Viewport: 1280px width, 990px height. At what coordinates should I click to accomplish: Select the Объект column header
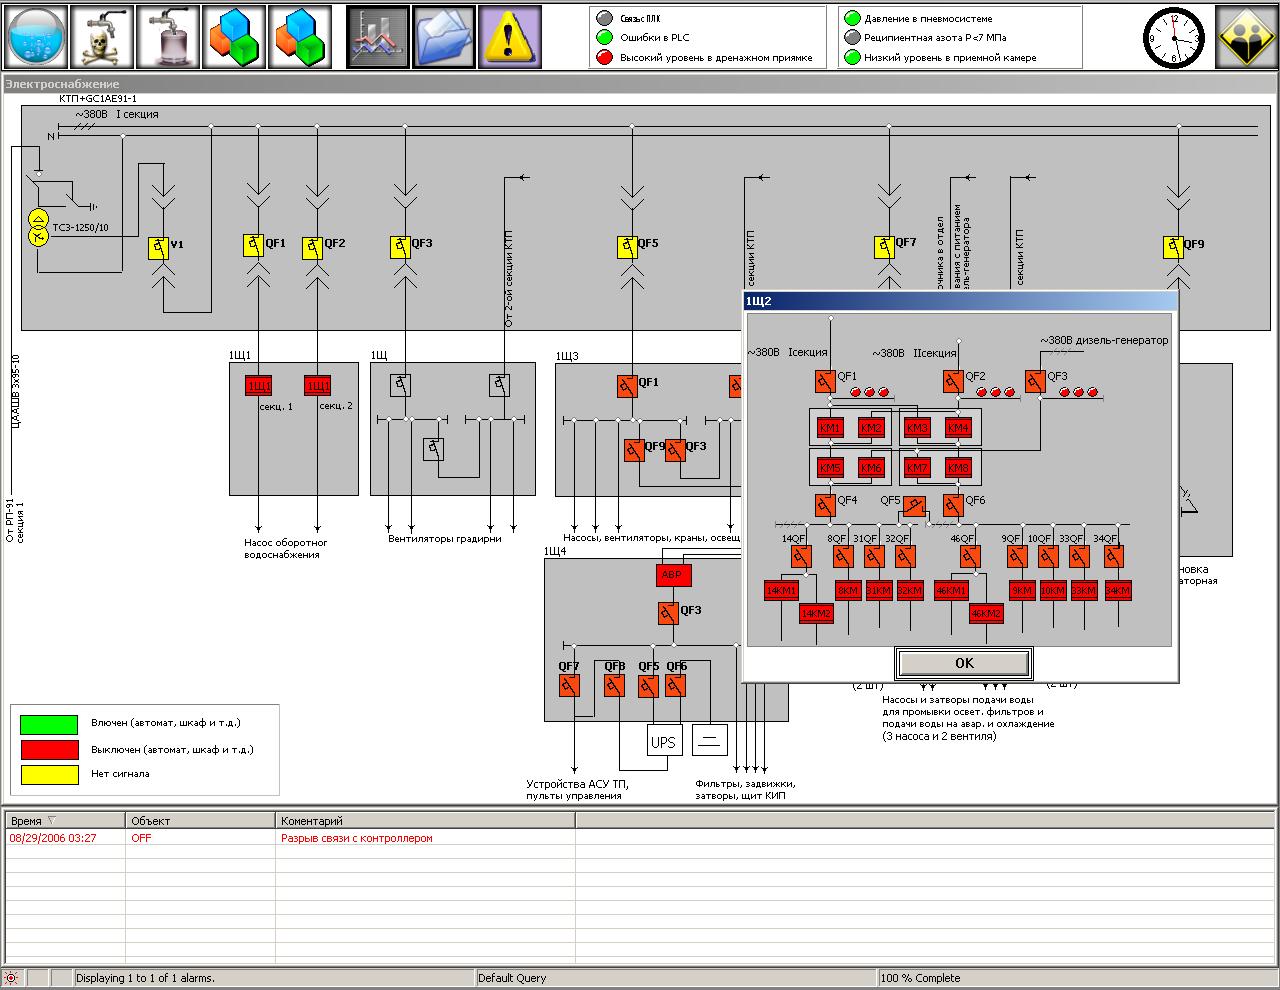click(200, 821)
